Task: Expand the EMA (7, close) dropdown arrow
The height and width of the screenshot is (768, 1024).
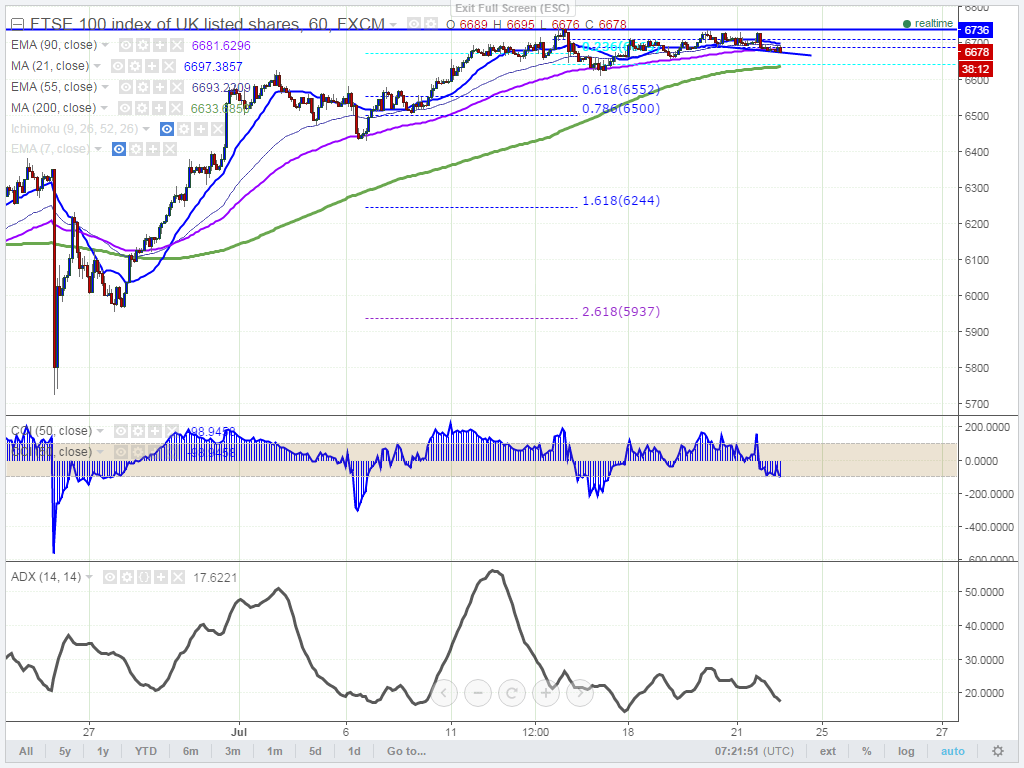Action: [98, 149]
